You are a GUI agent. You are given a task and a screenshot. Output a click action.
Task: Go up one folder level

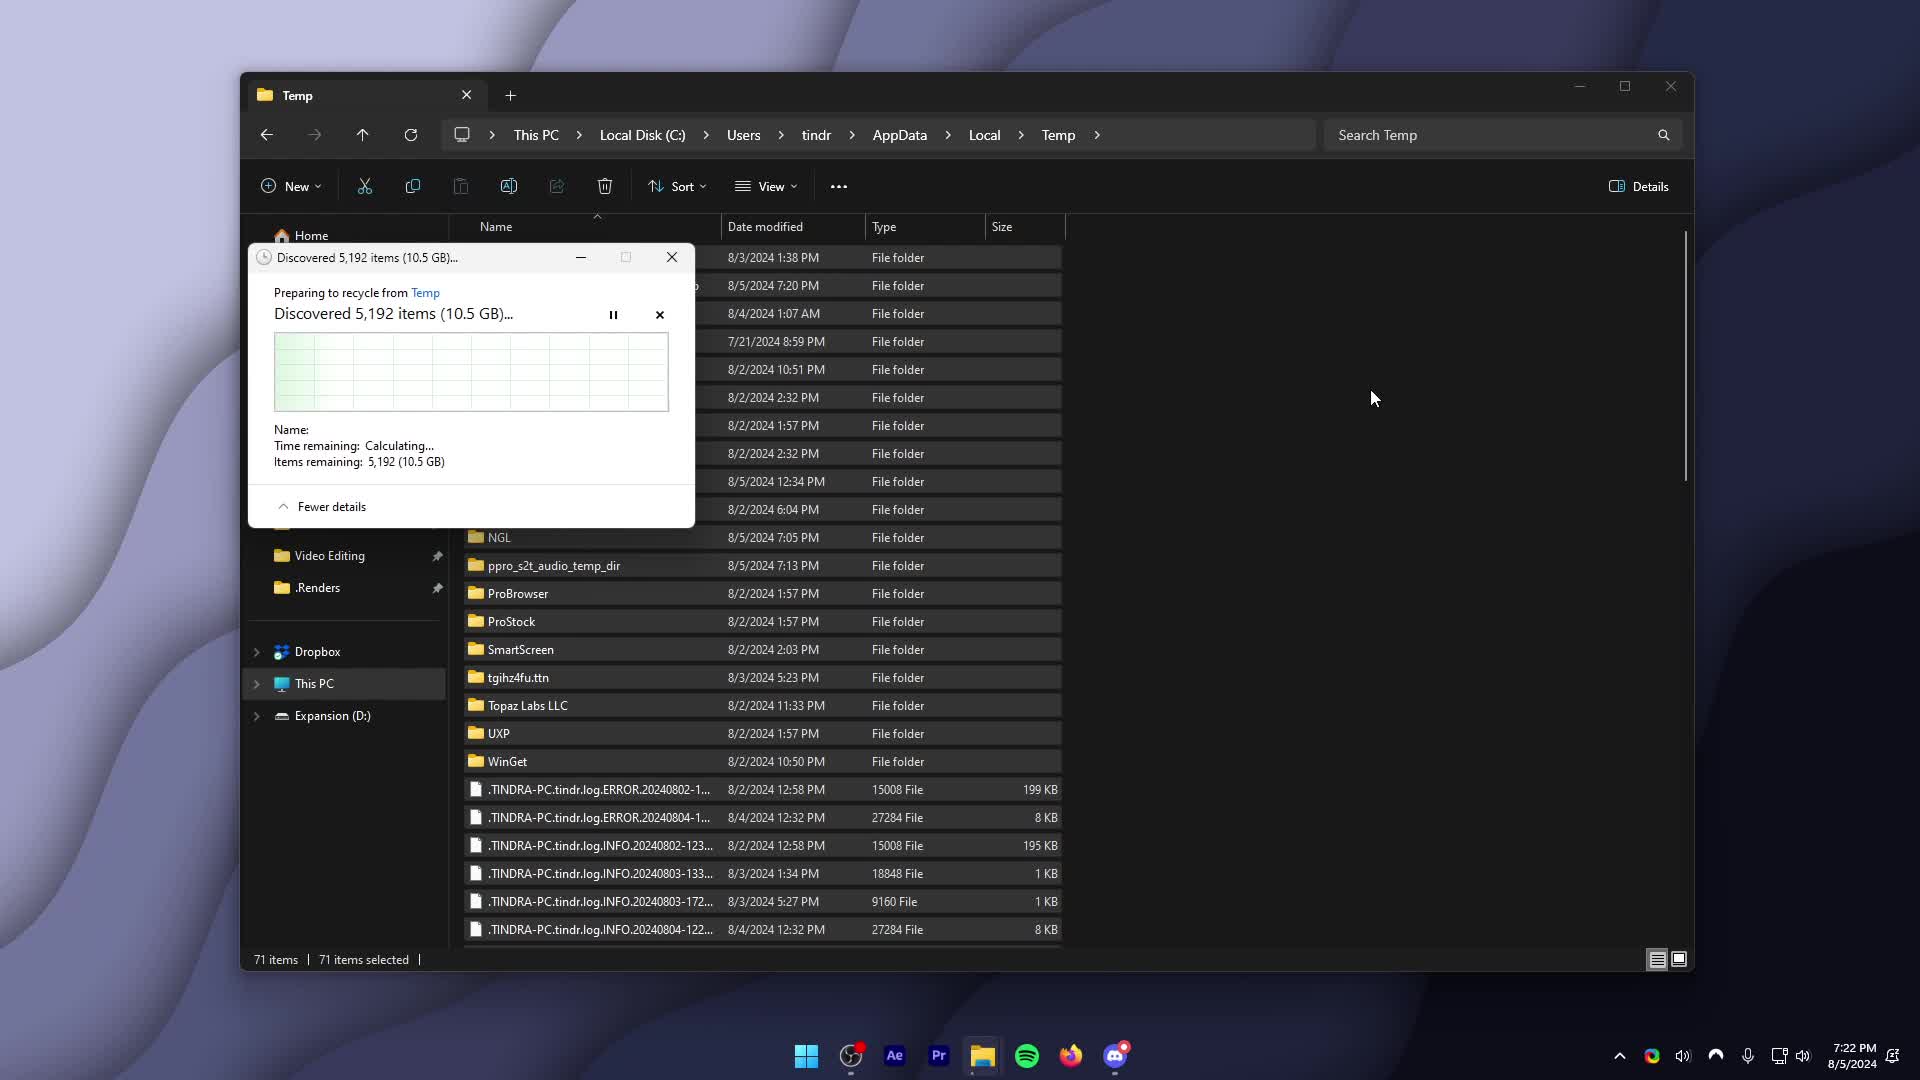point(363,135)
